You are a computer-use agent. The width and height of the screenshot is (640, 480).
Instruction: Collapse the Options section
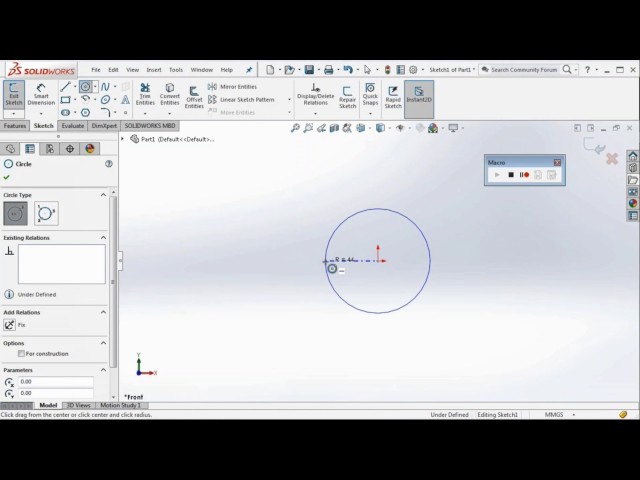(x=103, y=343)
